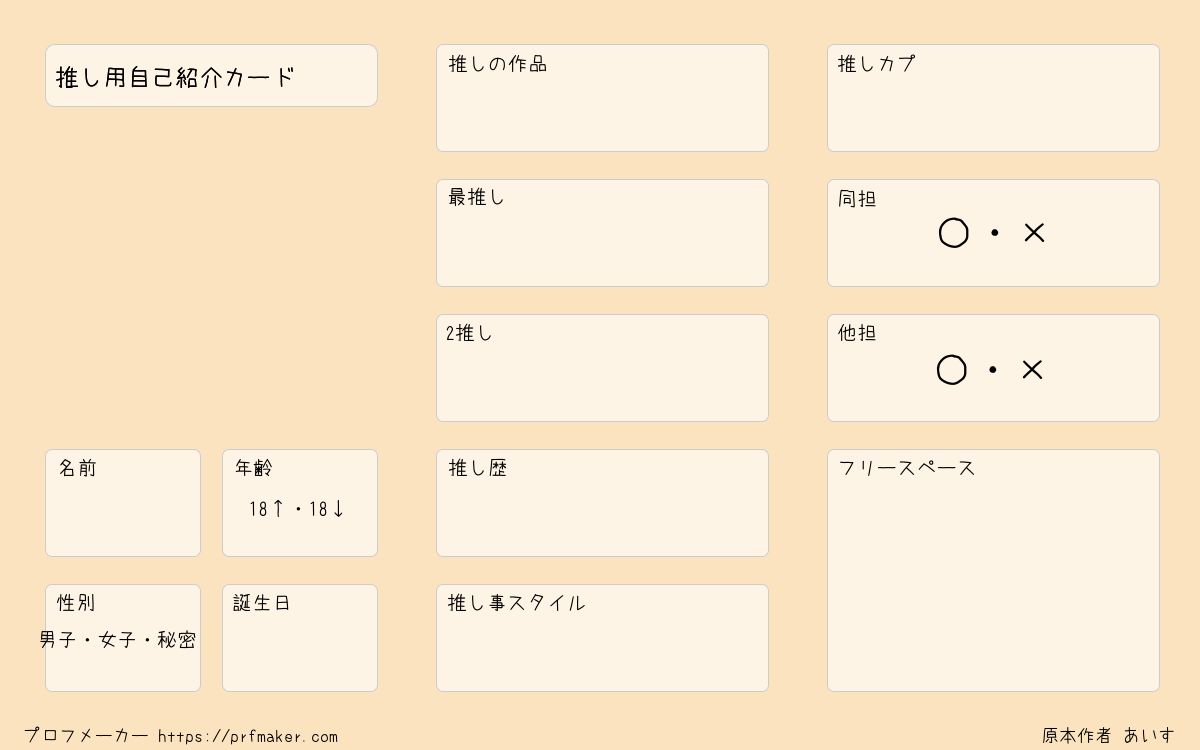The height and width of the screenshot is (750, 1200).
Task: Click the 推しカプ box
Action: pyautogui.click(x=993, y=98)
